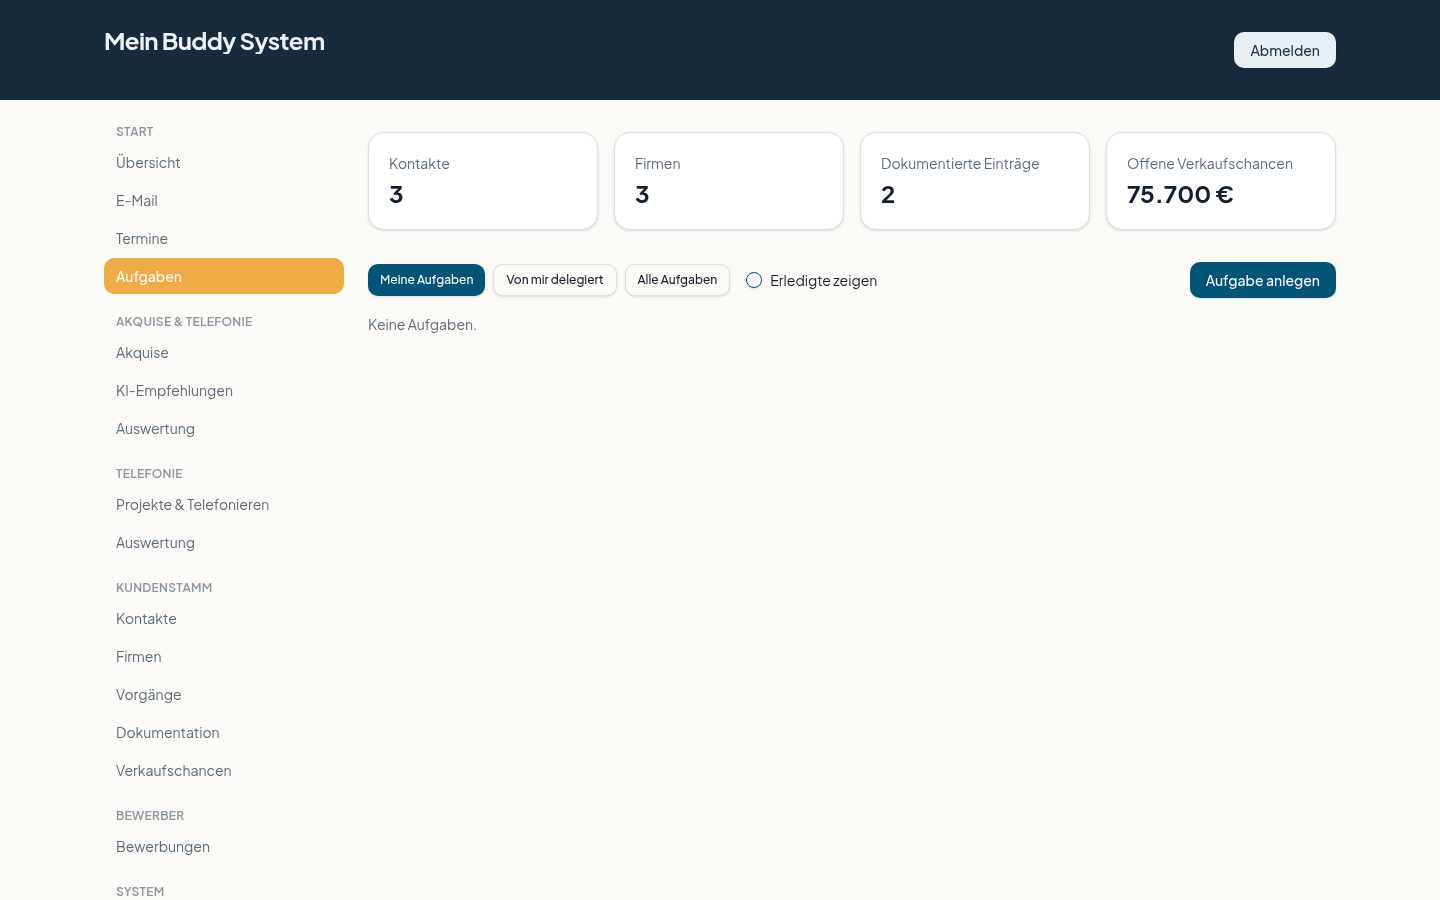
Task: Switch to Von mir delegiert filter
Action: pyautogui.click(x=555, y=280)
